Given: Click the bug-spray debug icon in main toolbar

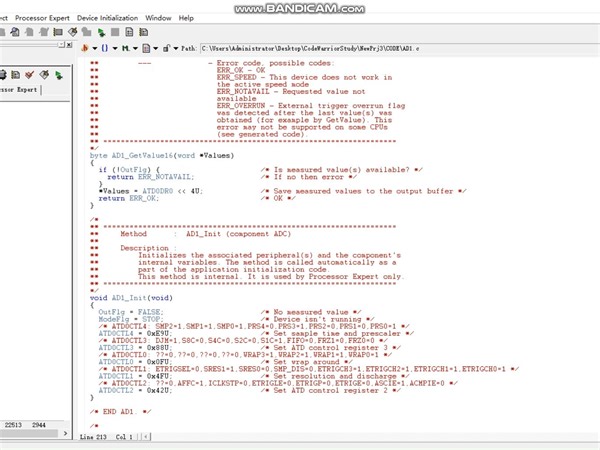Looking at the screenshot, I should 72,32.
